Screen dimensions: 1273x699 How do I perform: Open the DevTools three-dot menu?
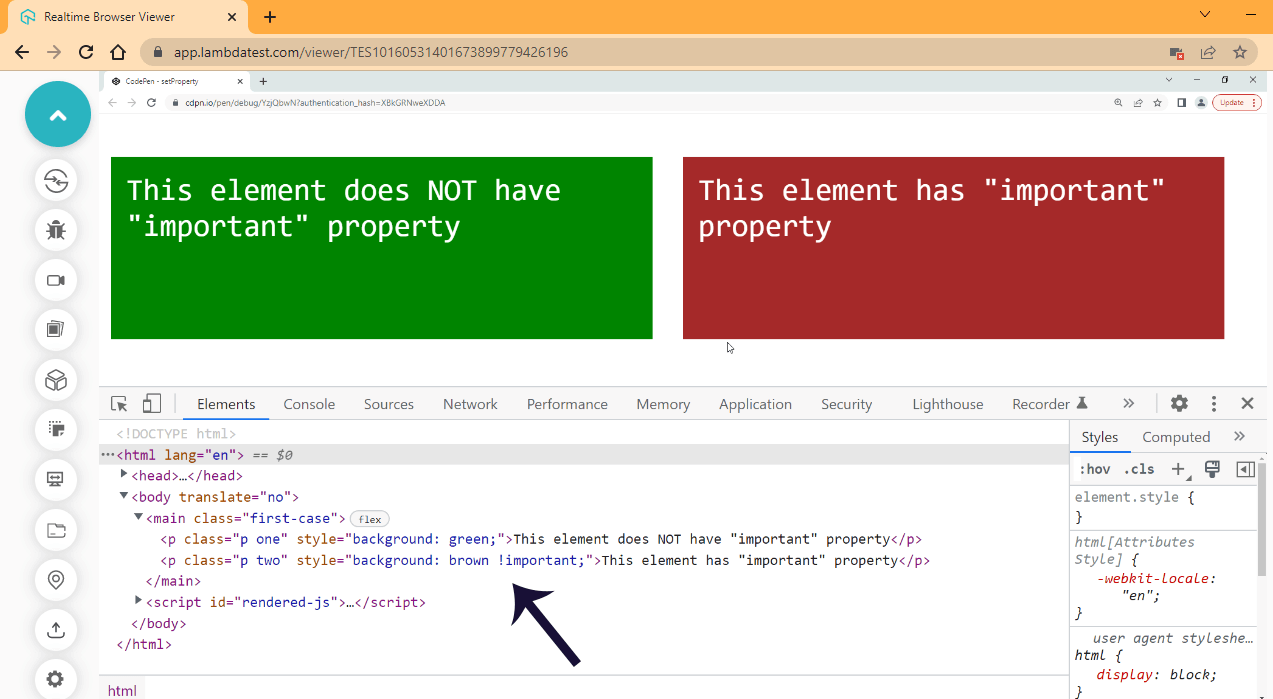pos(1213,403)
